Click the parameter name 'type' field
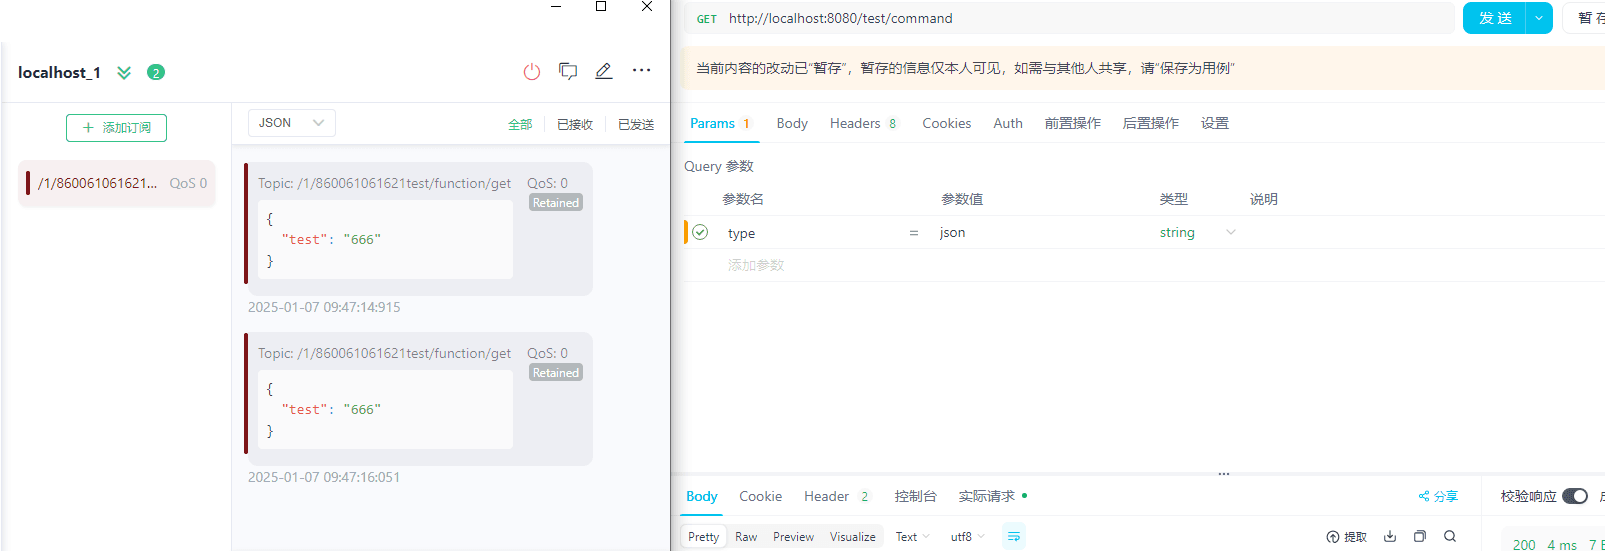Viewport: 1605px width, 551px height. (x=812, y=233)
